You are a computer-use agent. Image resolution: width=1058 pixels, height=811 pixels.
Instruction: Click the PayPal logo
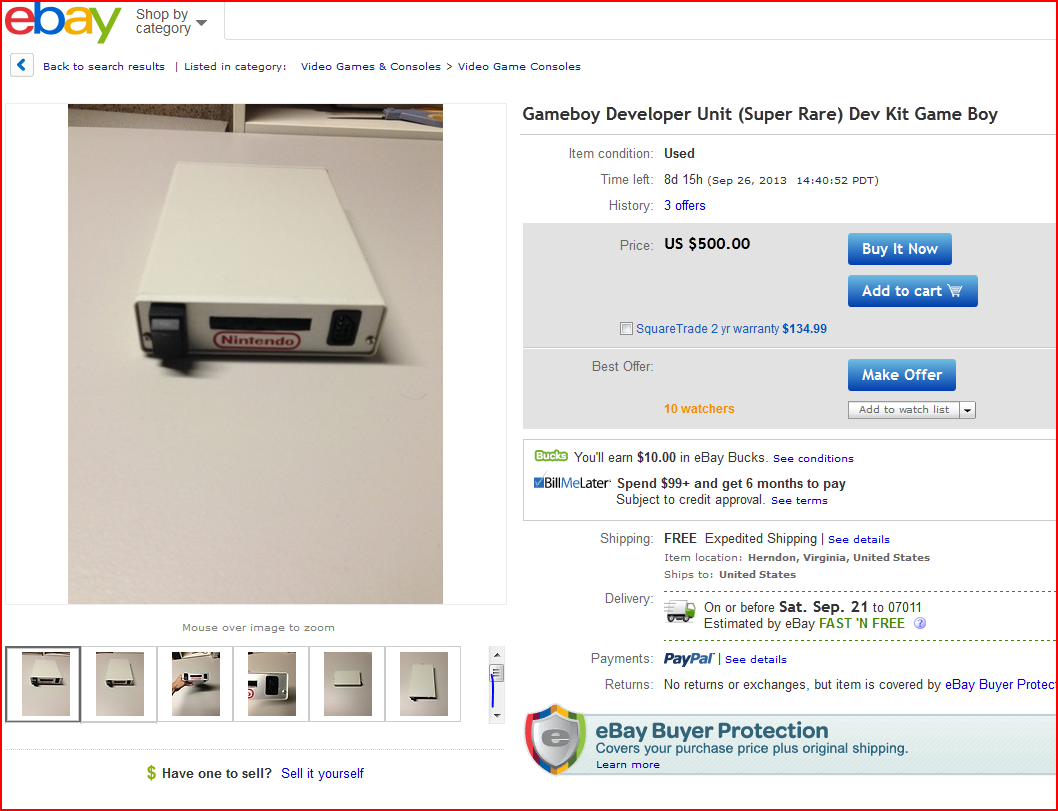click(688, 659)
